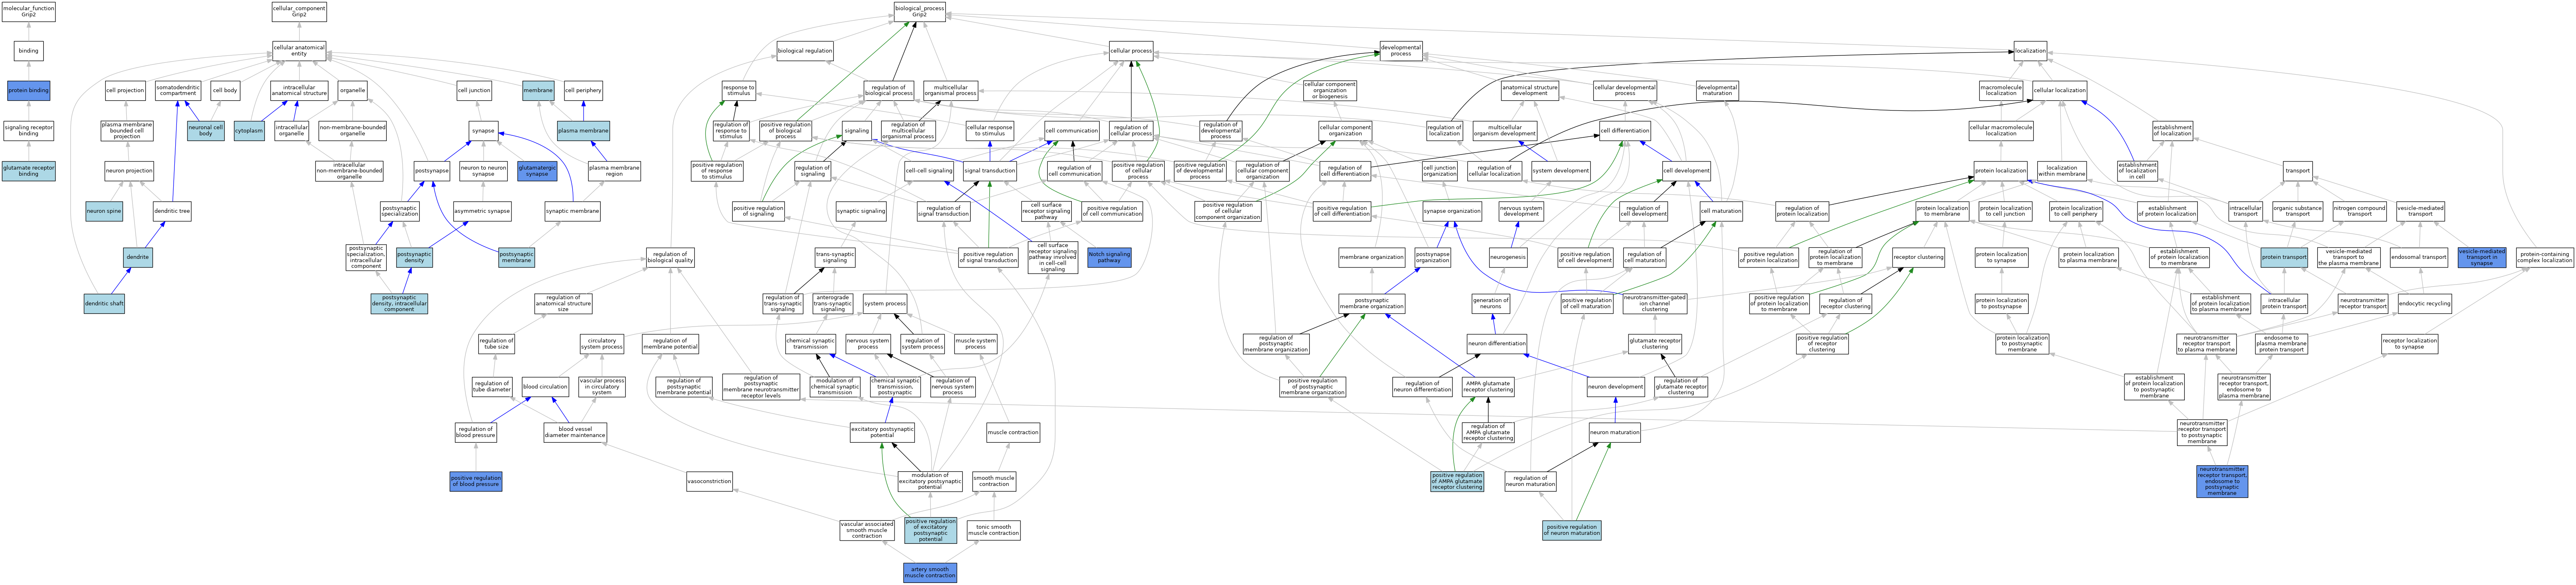The image size is (2576, 585).
Task: Click the molecular_function Grip2 root node
Action: [29, 11]
